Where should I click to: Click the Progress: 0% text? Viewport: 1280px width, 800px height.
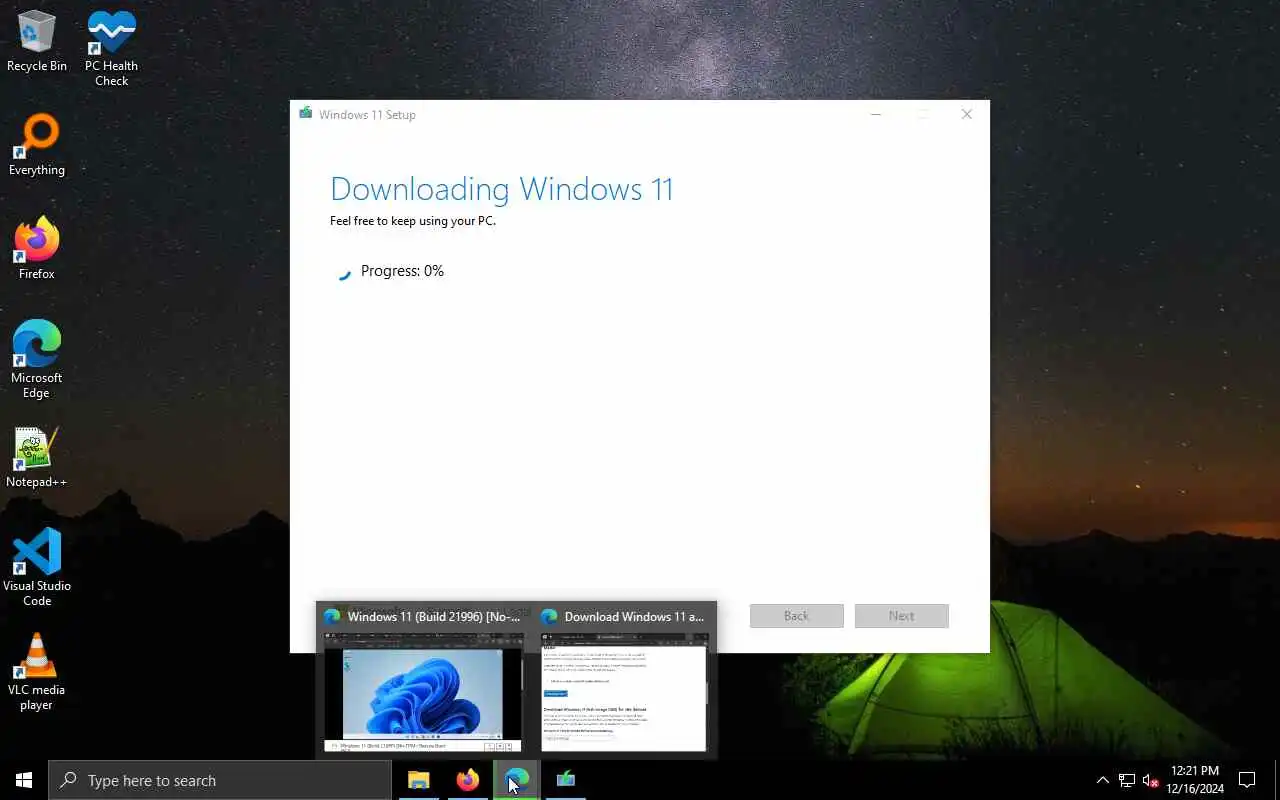pyautogui.click(x=402, y=271)
